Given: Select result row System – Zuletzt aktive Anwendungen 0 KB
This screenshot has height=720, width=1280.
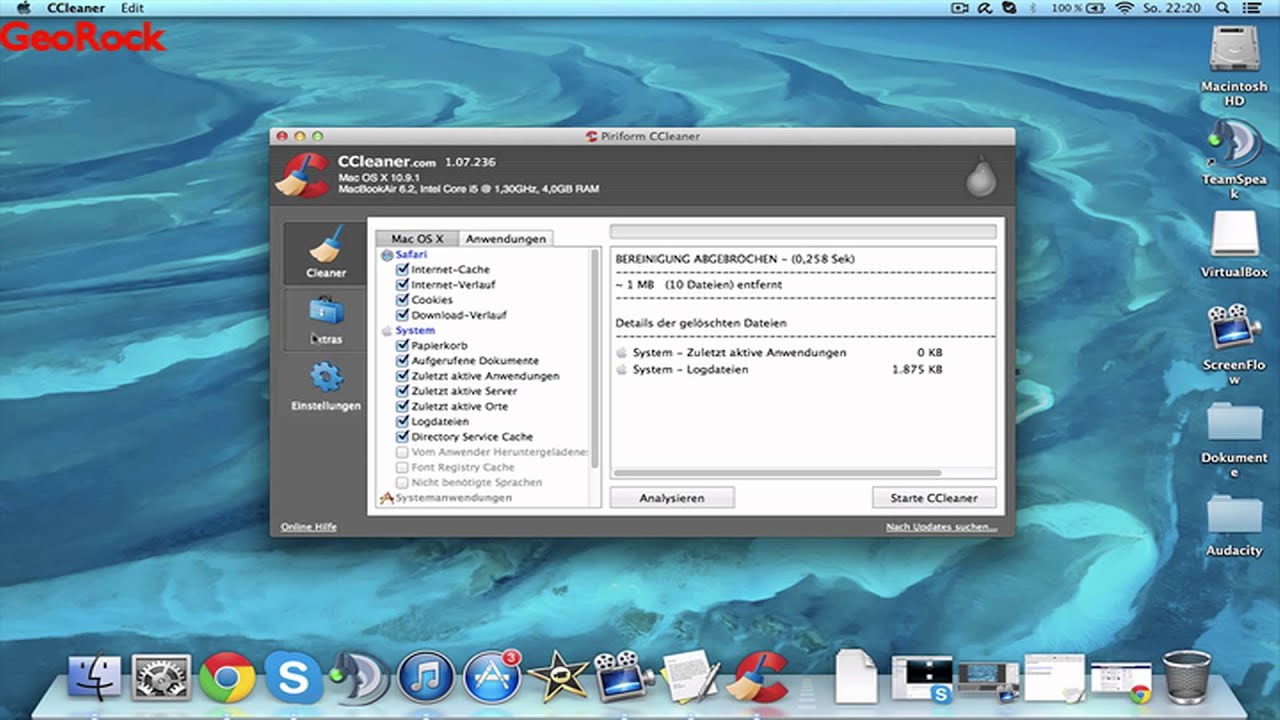Looking at the screenshot, I should (x=780, y=353).
